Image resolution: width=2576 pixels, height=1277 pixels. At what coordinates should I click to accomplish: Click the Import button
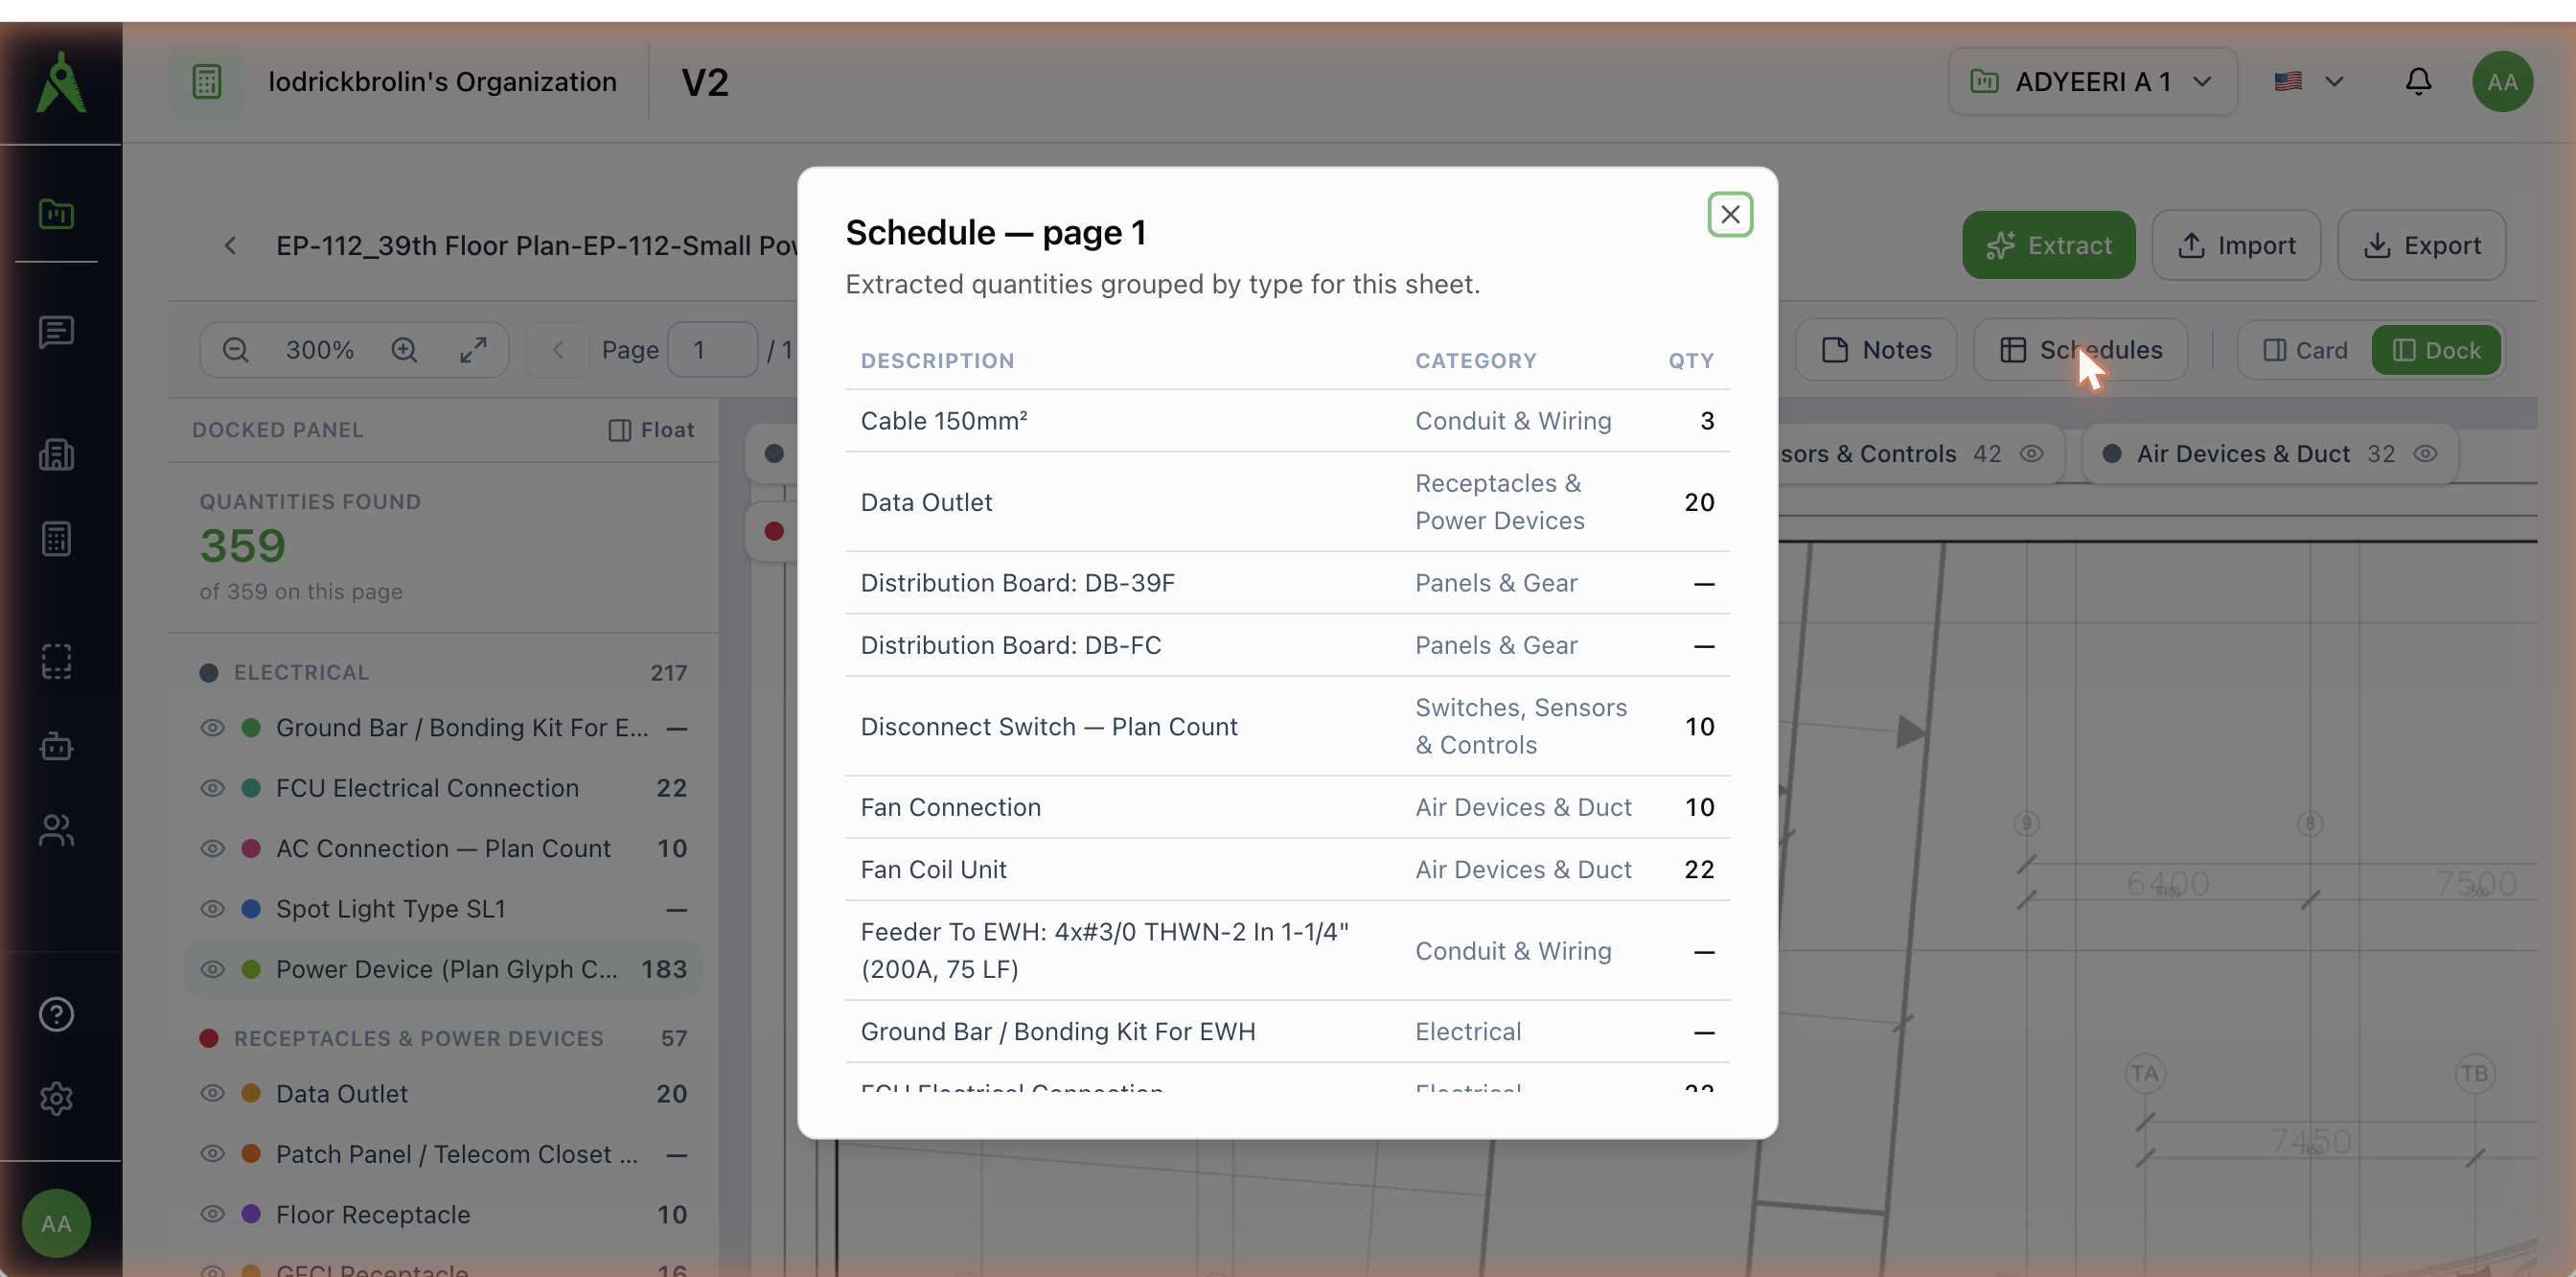[2235, 245]
